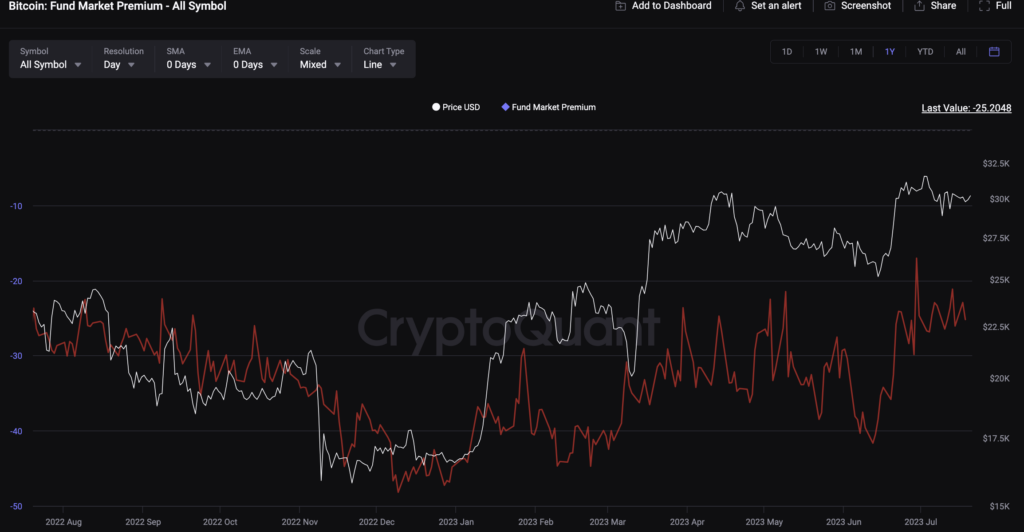The width and height of the screenshot is (1024, 532).
Task: Expand the Symbol dropdown
Action: coord(51,65)
